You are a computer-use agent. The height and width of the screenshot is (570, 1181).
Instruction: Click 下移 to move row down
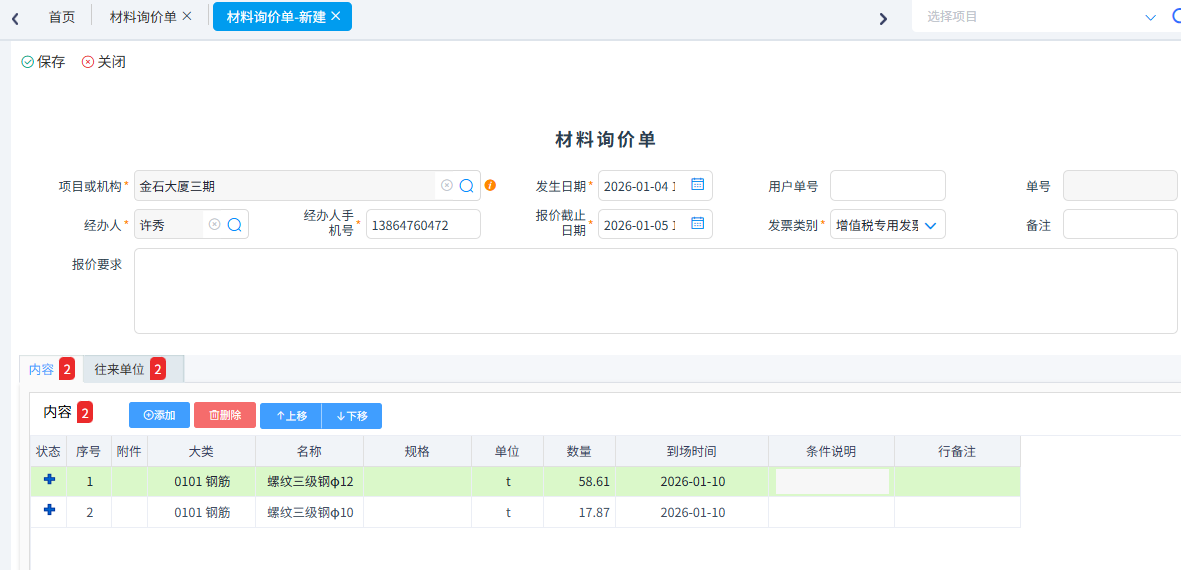point(352,416)
